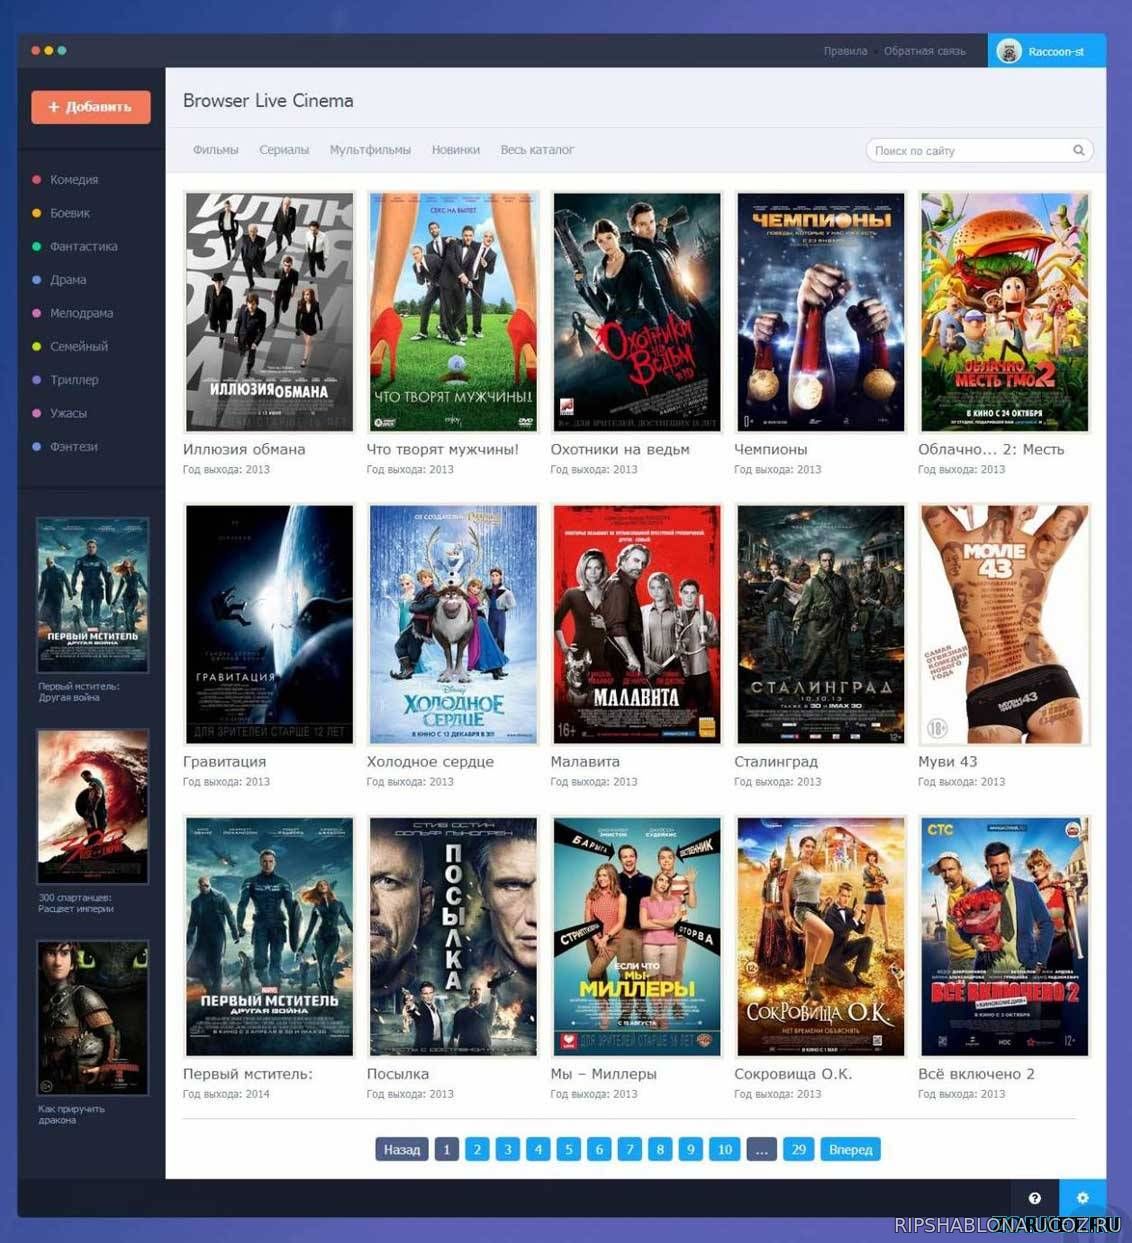Jump to page 10 in pagination
The width and height of the screenshot is (1132, 1243).
(x=724, y=1149)
